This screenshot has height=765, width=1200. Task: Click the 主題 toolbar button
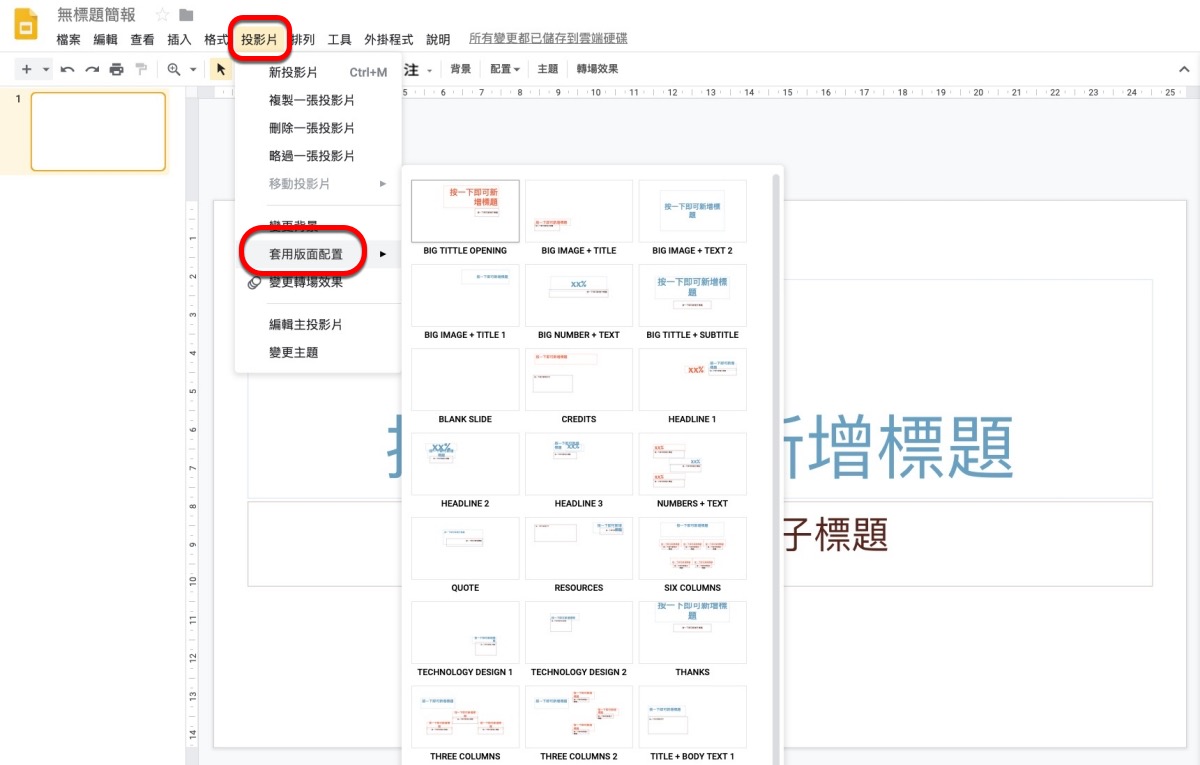547,69
